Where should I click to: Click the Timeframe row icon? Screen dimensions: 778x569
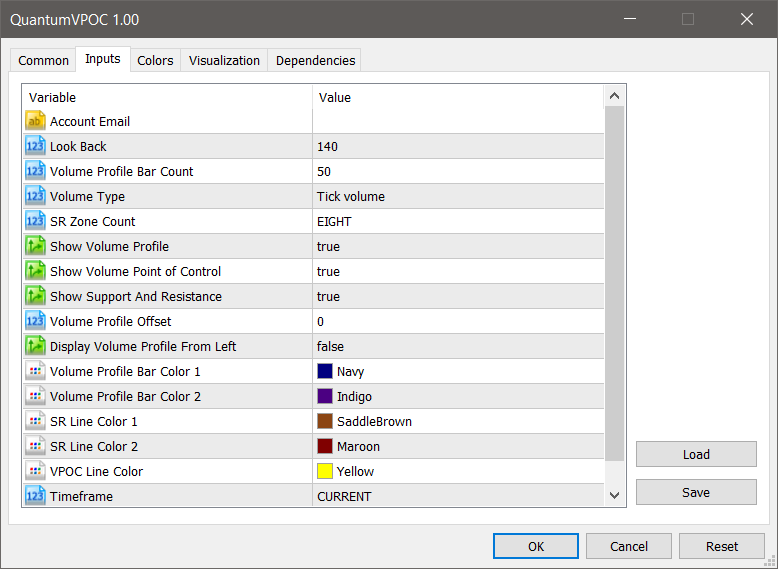coord(35,496)
